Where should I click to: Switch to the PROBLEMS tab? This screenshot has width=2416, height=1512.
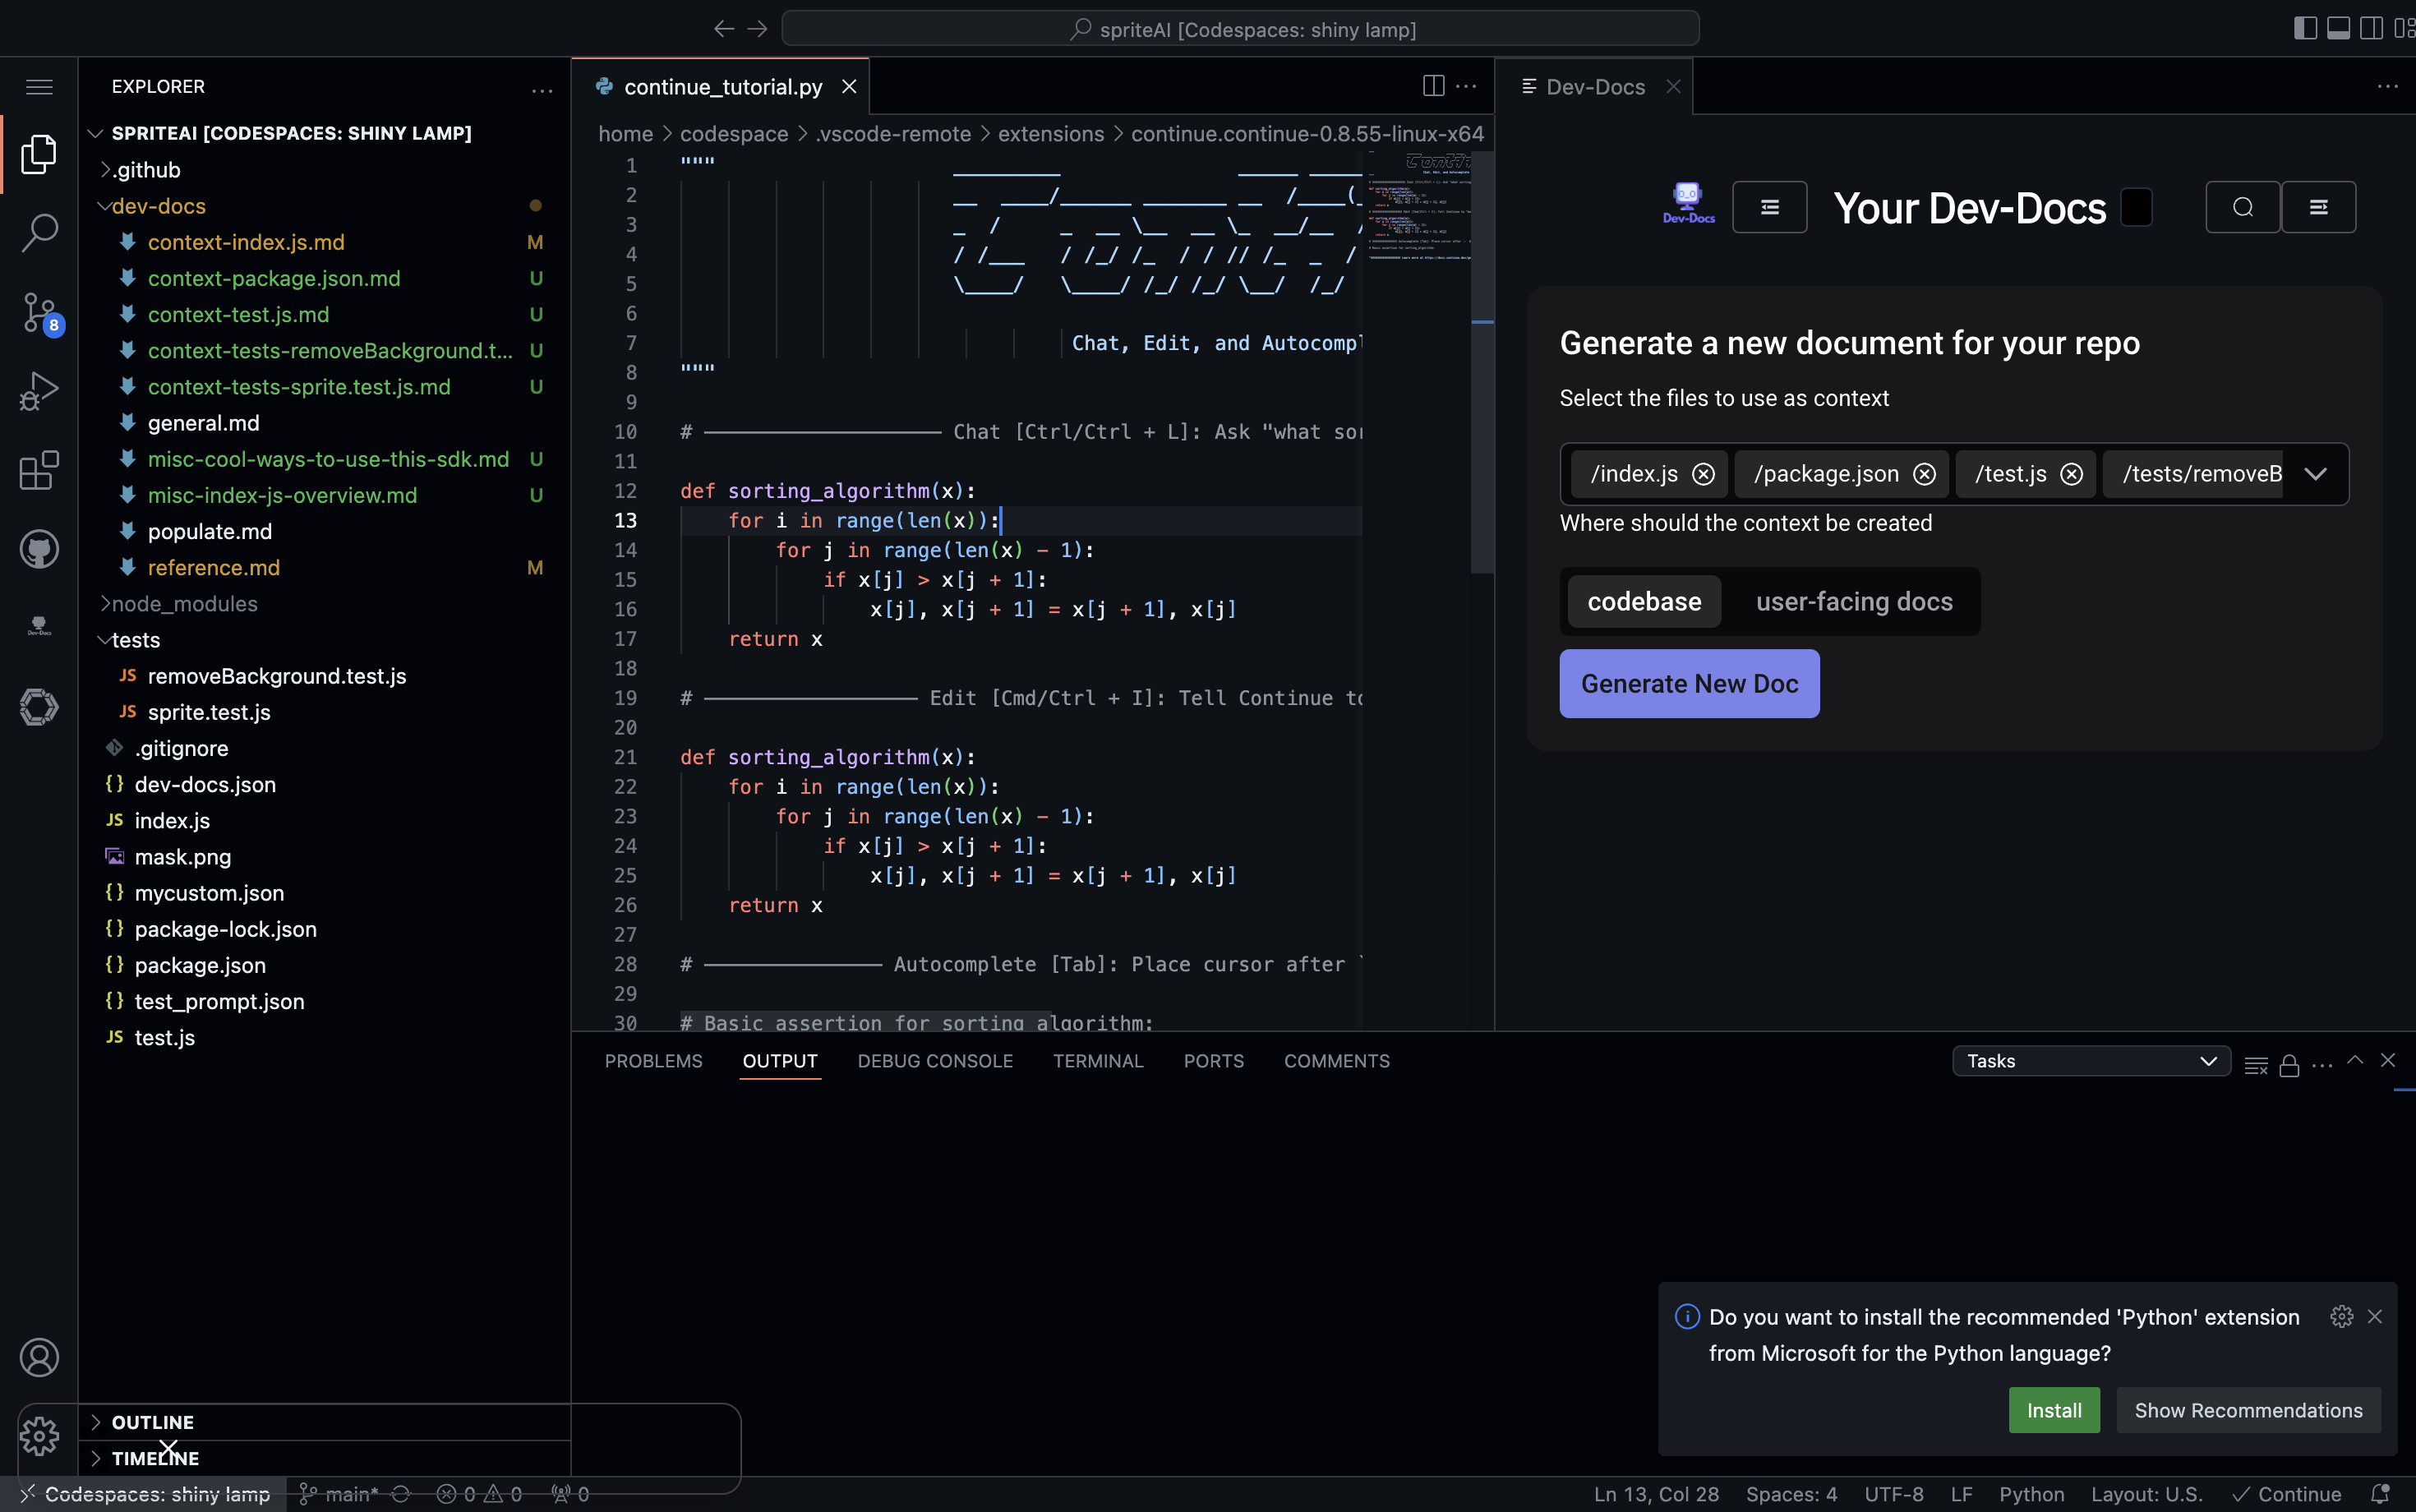click(x=652, y=1059)
